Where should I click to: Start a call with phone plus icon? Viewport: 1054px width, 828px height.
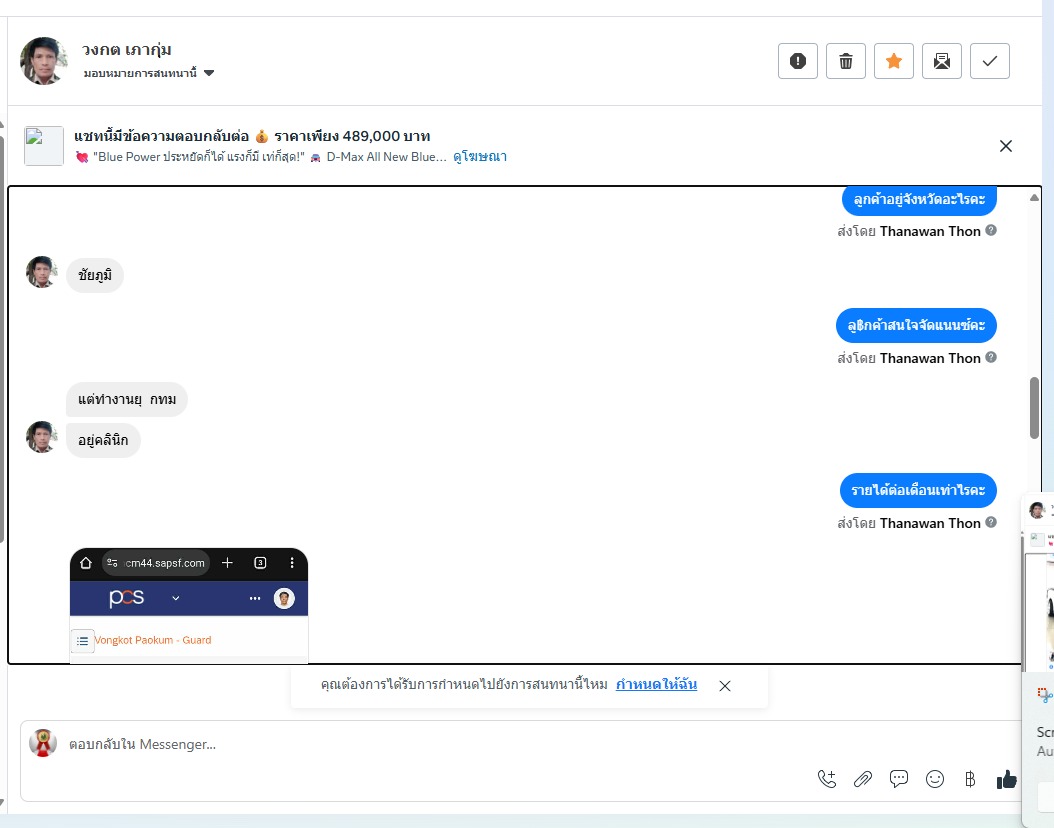pyautogui.click(x=827, y=779)
